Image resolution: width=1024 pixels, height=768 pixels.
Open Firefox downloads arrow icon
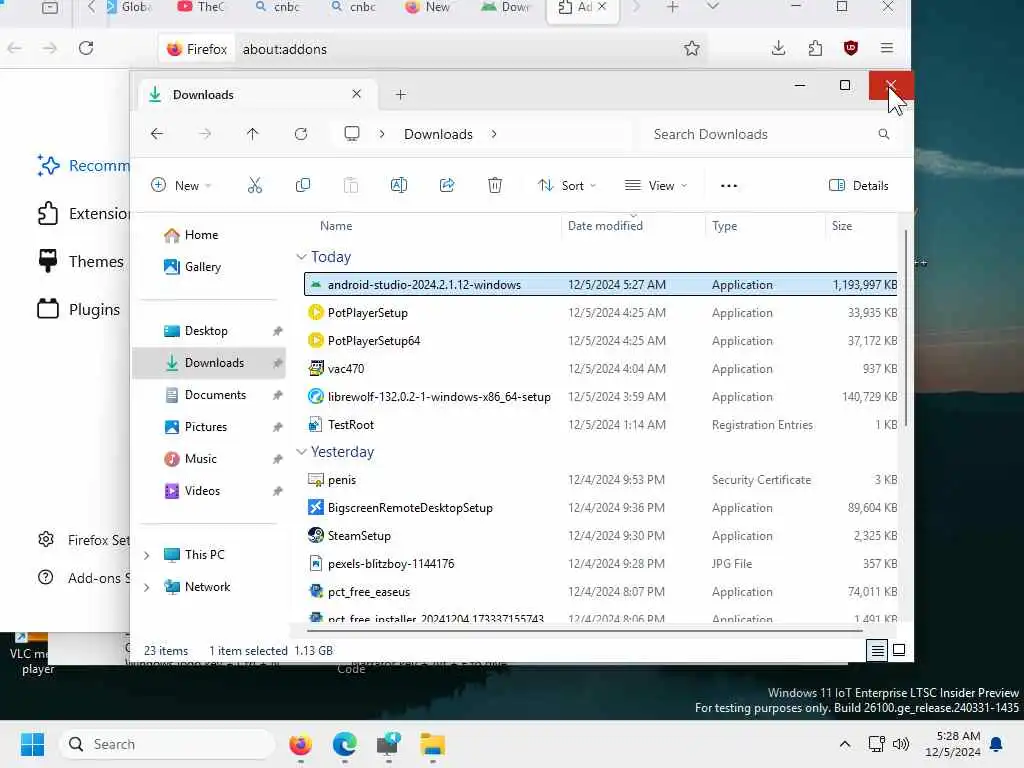(778, 48)
